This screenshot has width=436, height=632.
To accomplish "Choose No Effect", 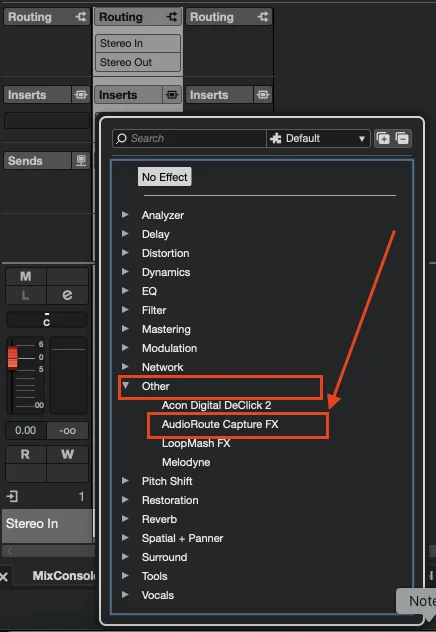I will coord(164,177).
